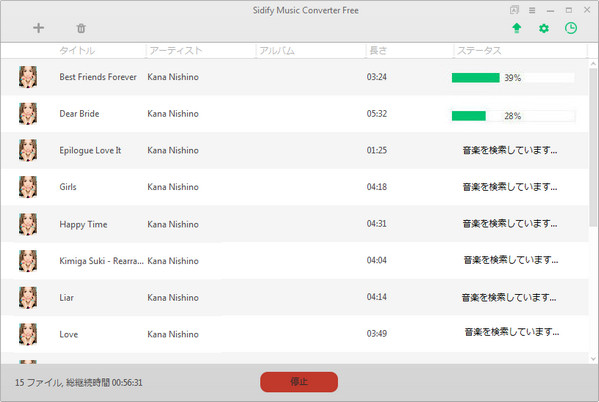
Task: Click the searching status for Epilogue Love It
Action: pyautogui.click(x=510, y=150)
